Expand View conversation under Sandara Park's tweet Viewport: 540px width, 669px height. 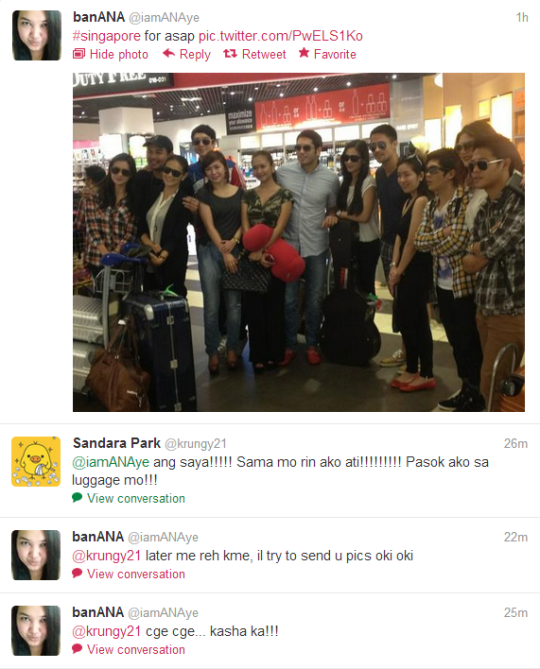136,498
